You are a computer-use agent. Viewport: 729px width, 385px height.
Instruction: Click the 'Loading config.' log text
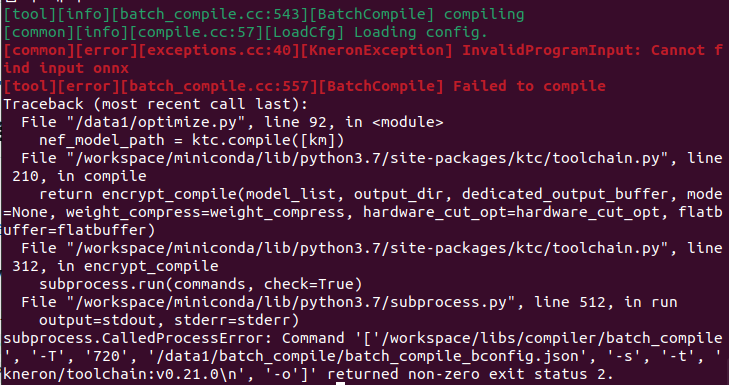421,33
